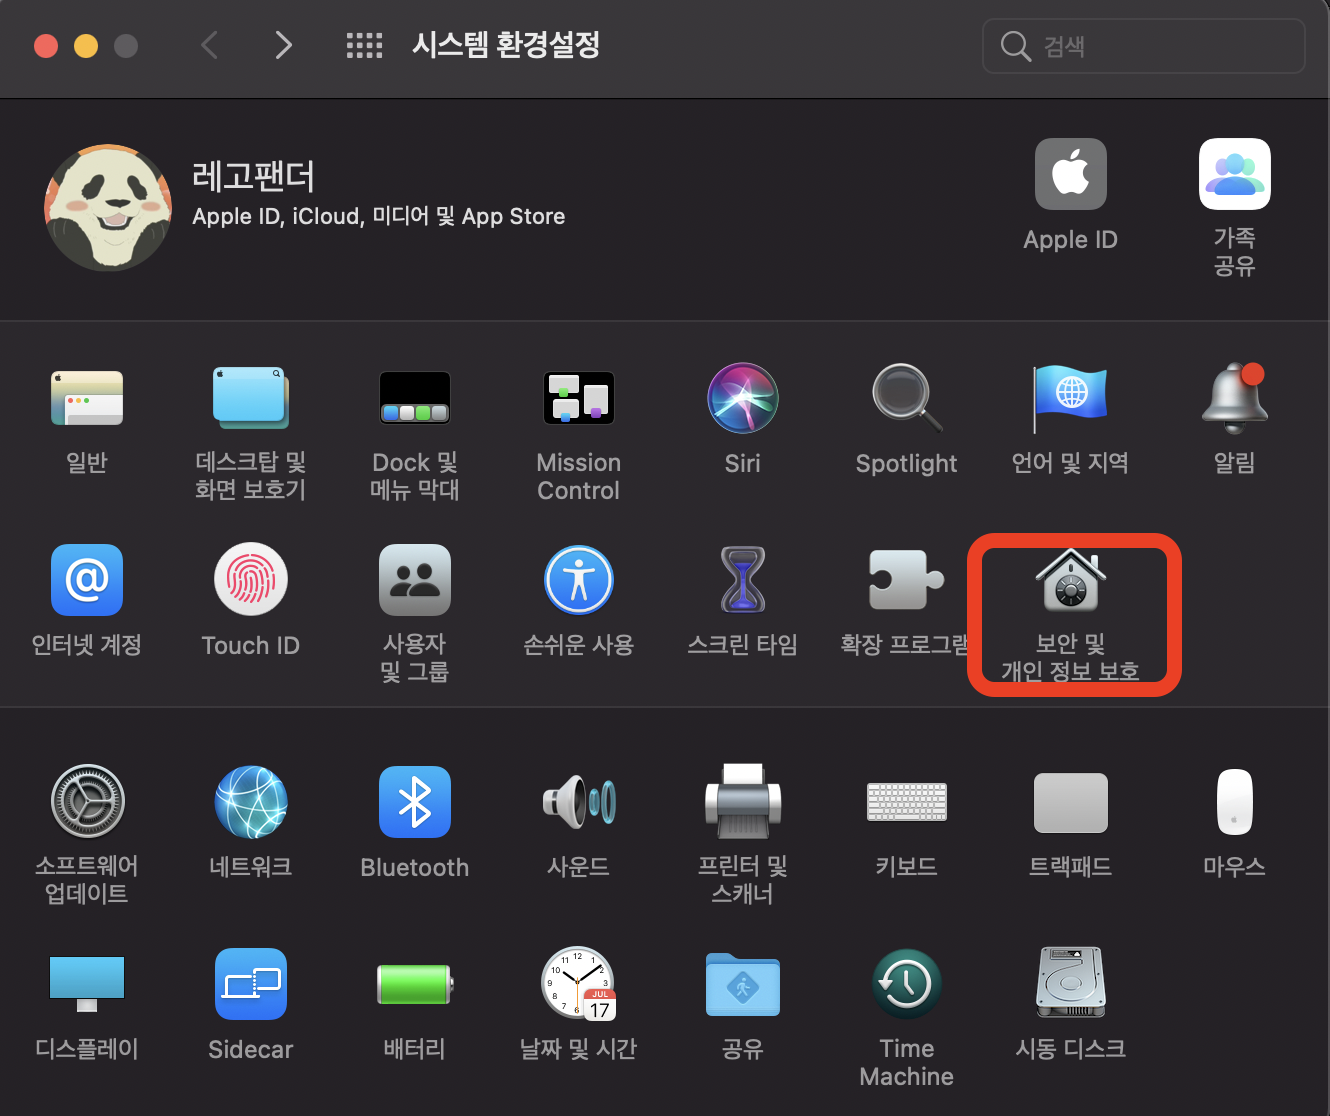Open Sidecar preferences

251,984
